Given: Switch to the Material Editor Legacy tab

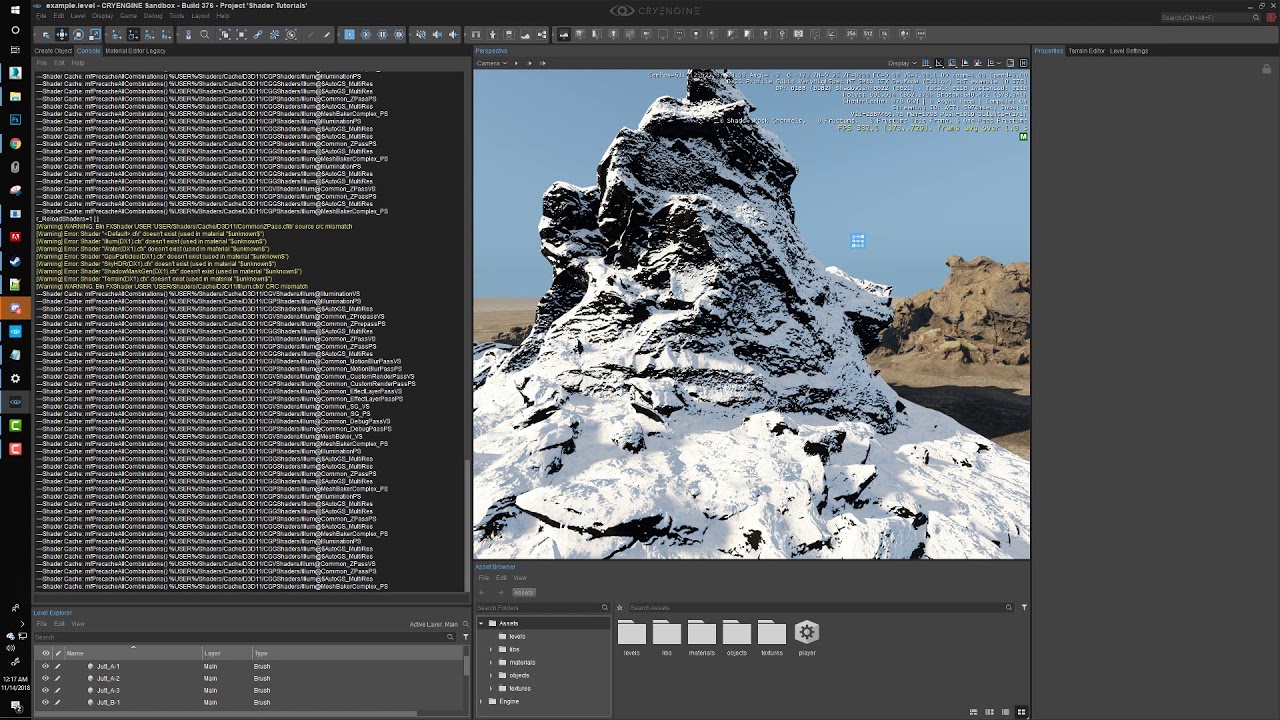Looking at the screenshot, I should (x=135, y=51).
